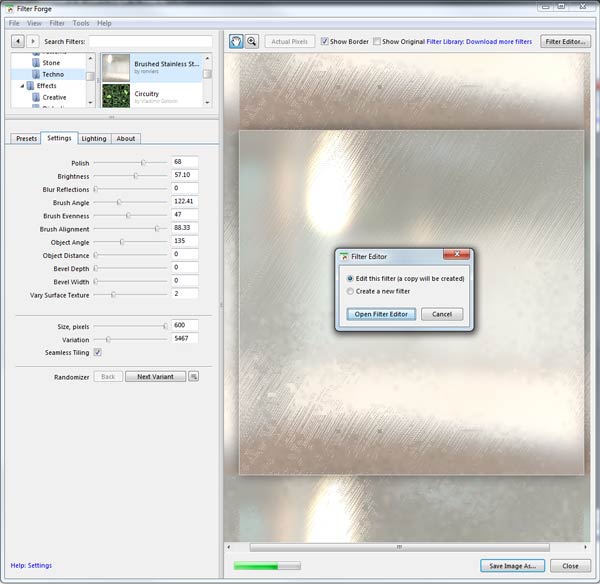Viewport: 600px width, 584px height.
Task: Click Next Variant randomizer button
Action: point(155,377)
